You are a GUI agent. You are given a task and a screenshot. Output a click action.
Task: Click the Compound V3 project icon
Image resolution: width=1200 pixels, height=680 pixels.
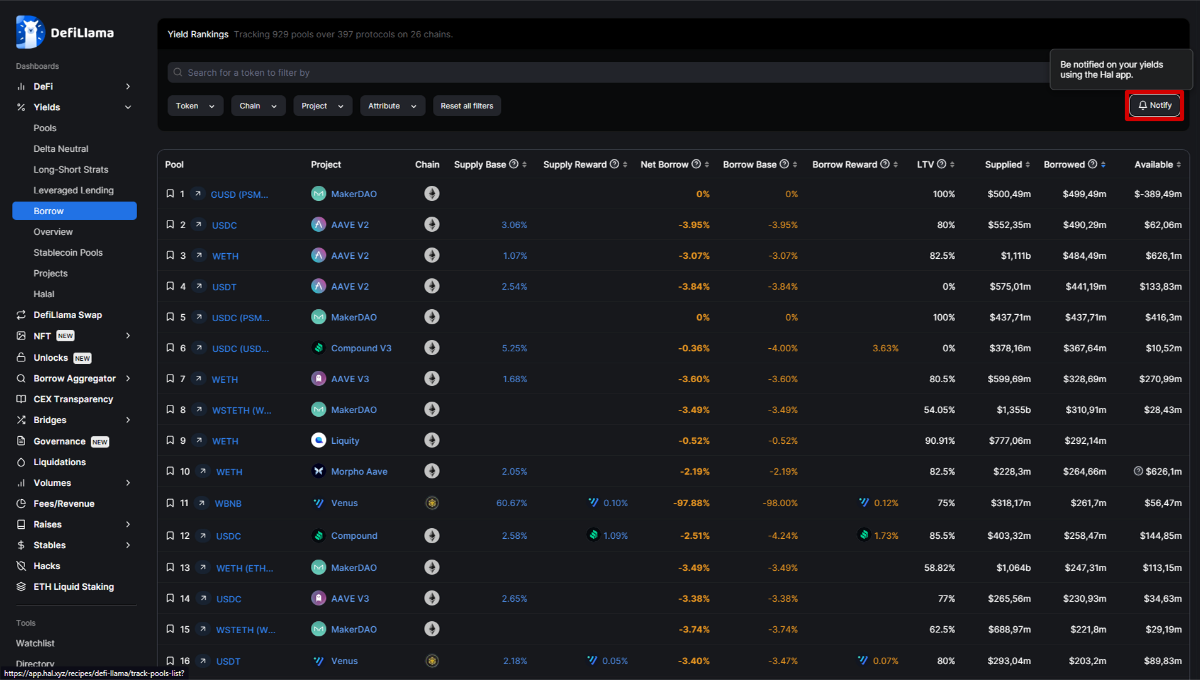coord(318,348)
